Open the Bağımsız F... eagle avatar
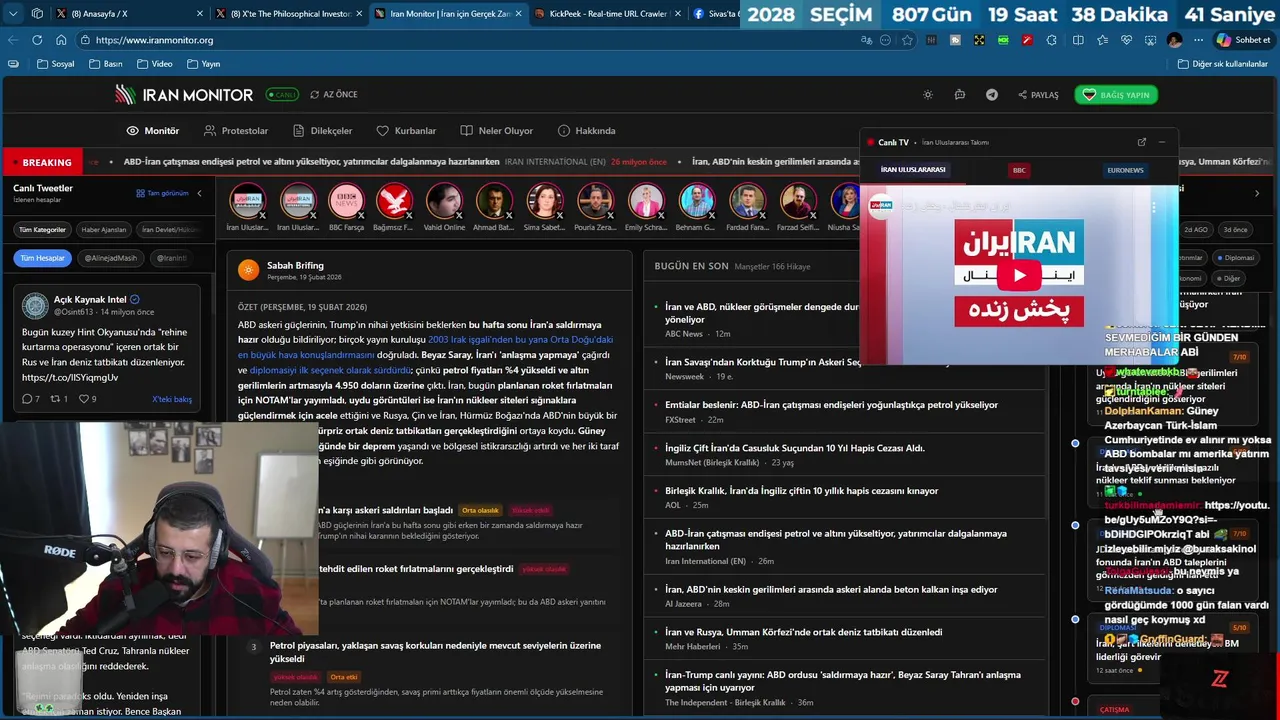This screenshot has height=720, width=1280. click(x=395, y=201)
